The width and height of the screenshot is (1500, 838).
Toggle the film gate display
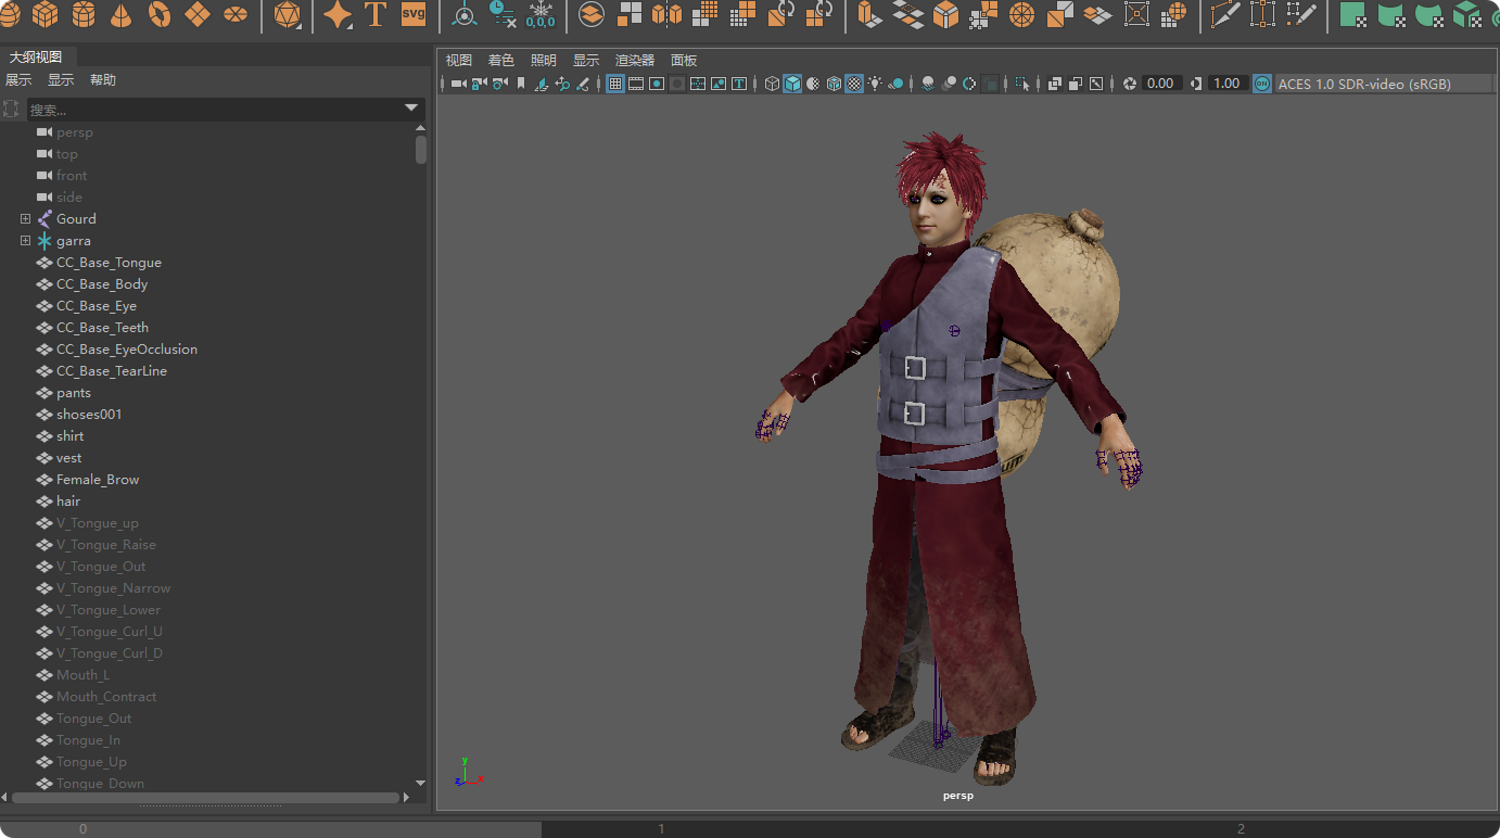[636, 84]
